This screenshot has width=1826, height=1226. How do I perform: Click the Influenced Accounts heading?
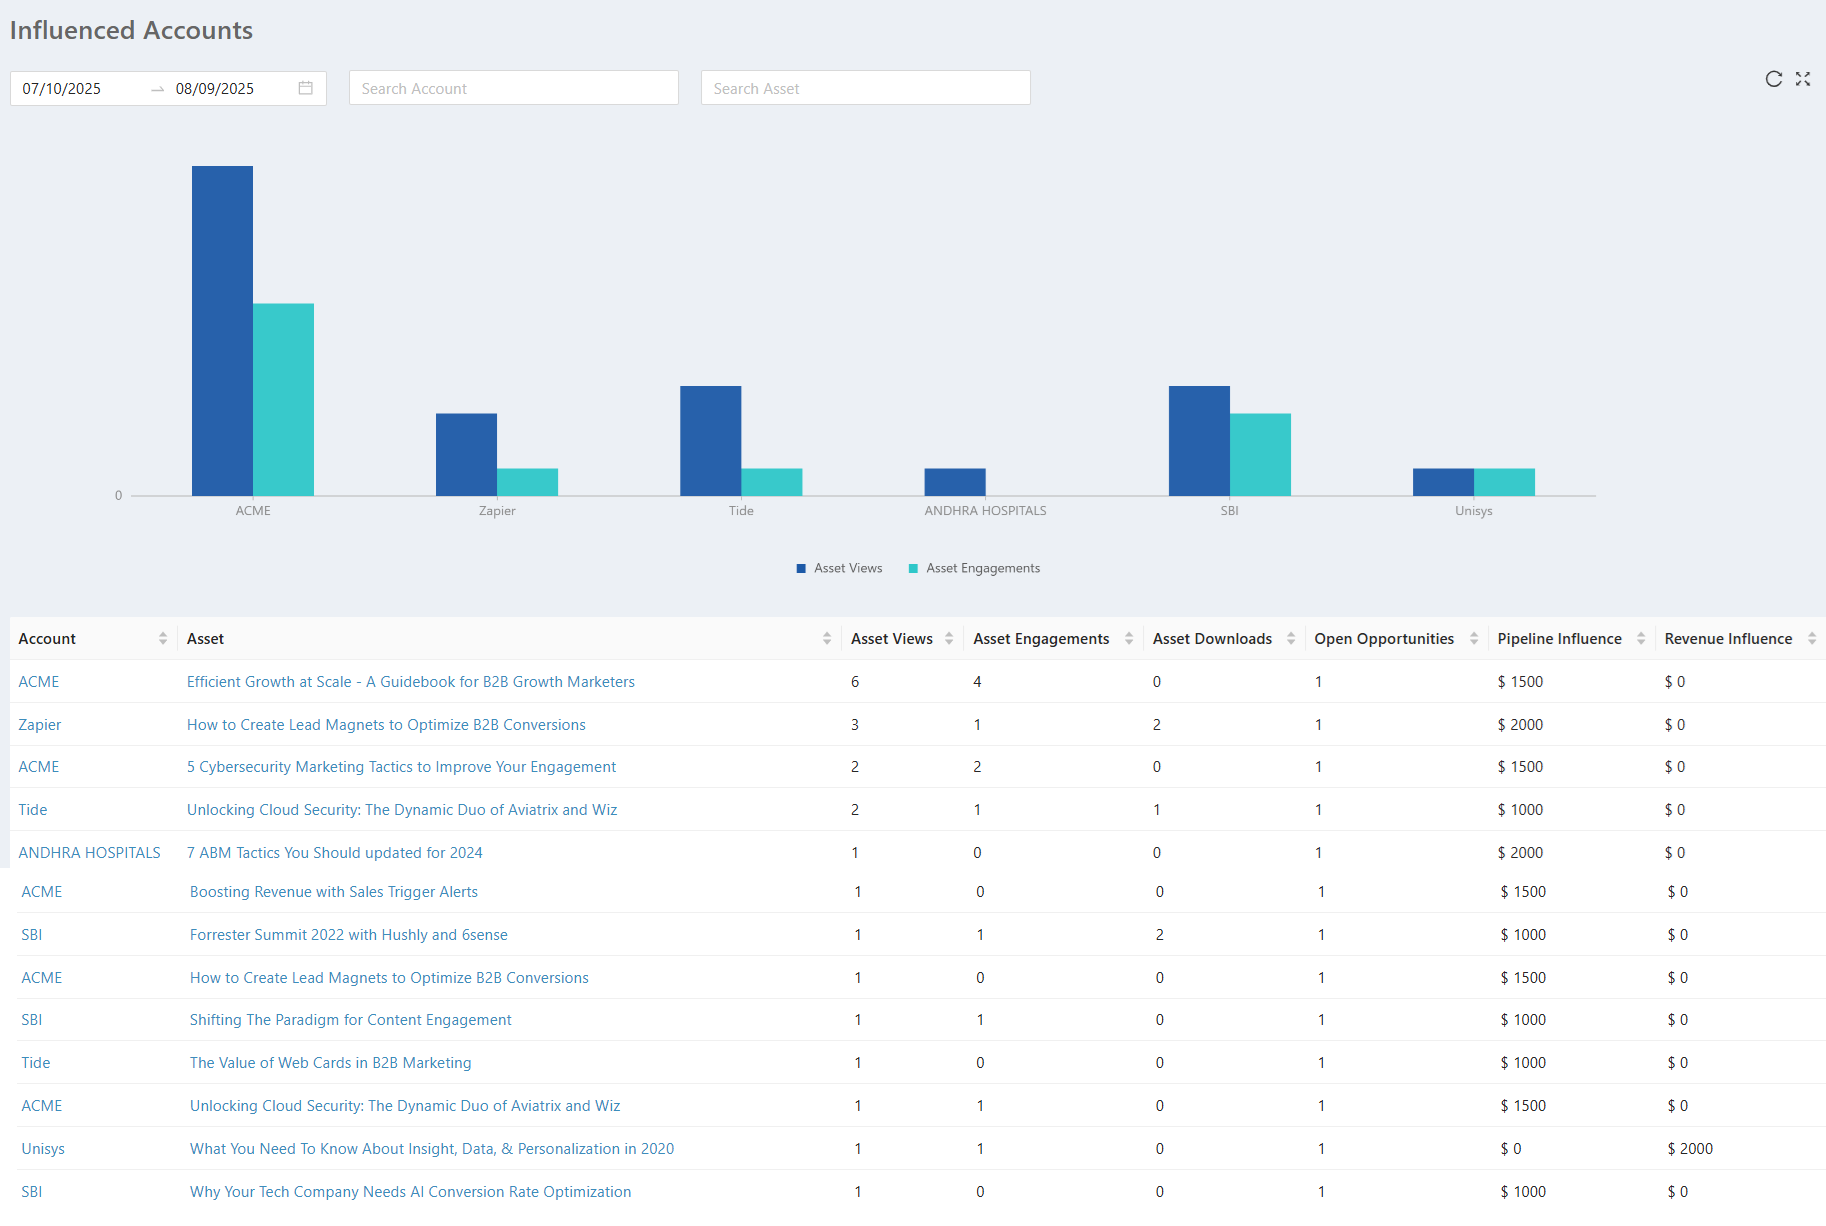131,30
